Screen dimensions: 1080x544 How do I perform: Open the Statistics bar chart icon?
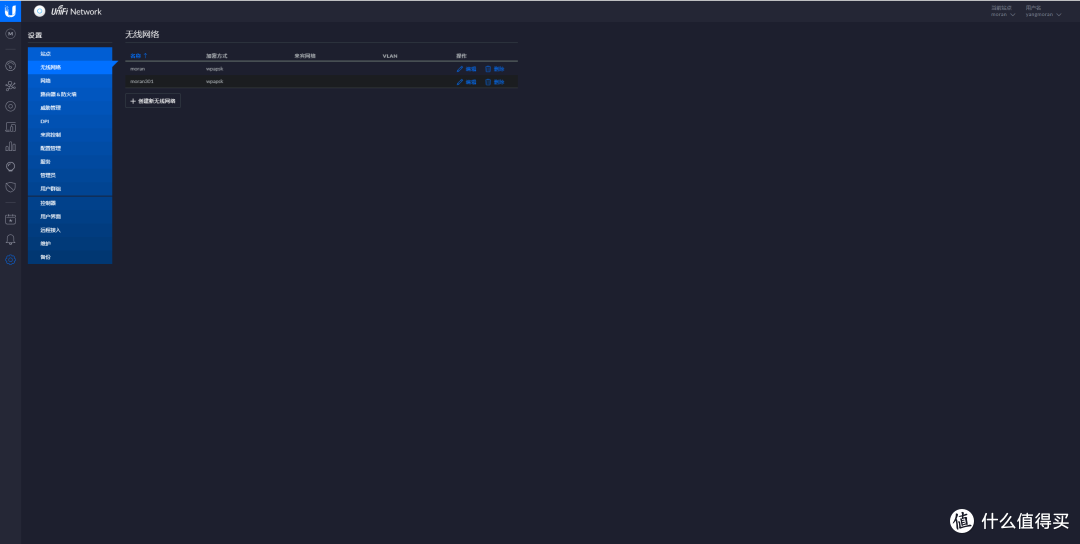10,146
